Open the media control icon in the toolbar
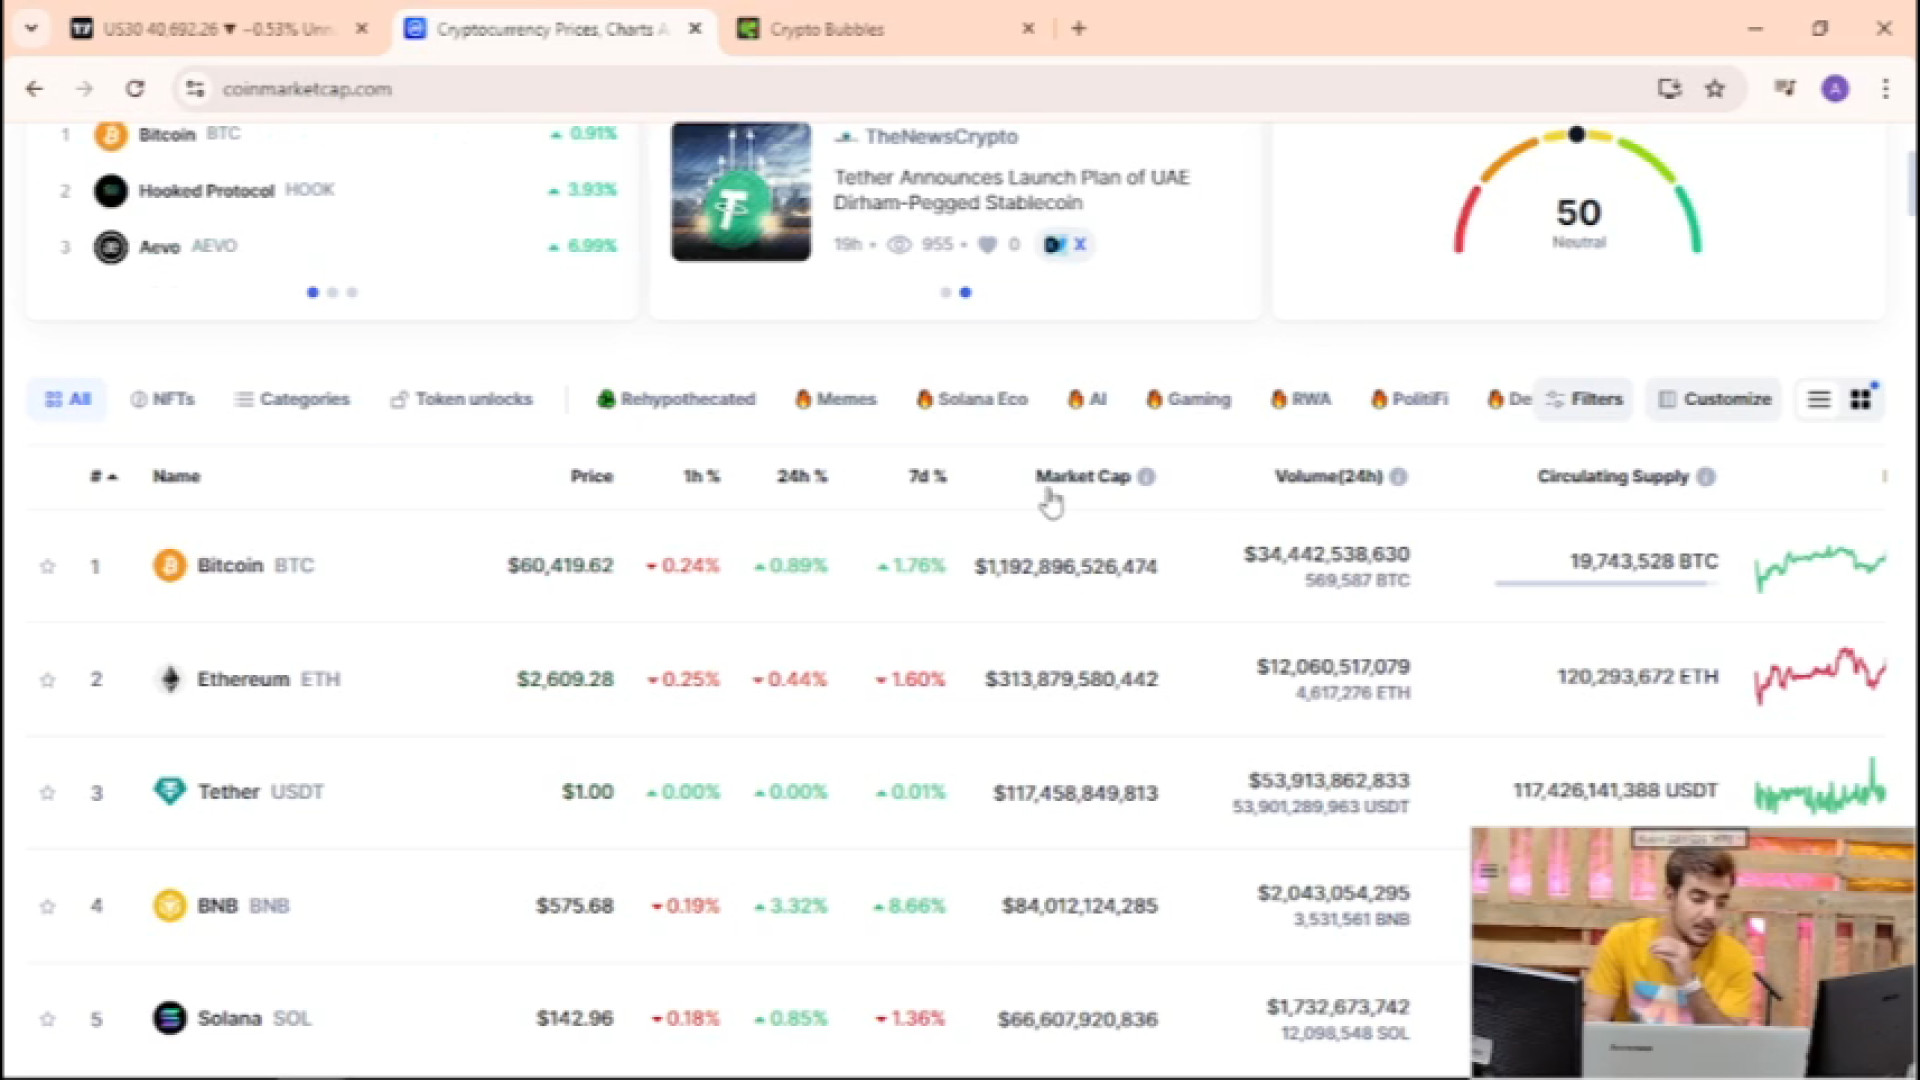The width and height of the screenshot is (1920, 1080). pyautogui.click(x=1785, y=89)
